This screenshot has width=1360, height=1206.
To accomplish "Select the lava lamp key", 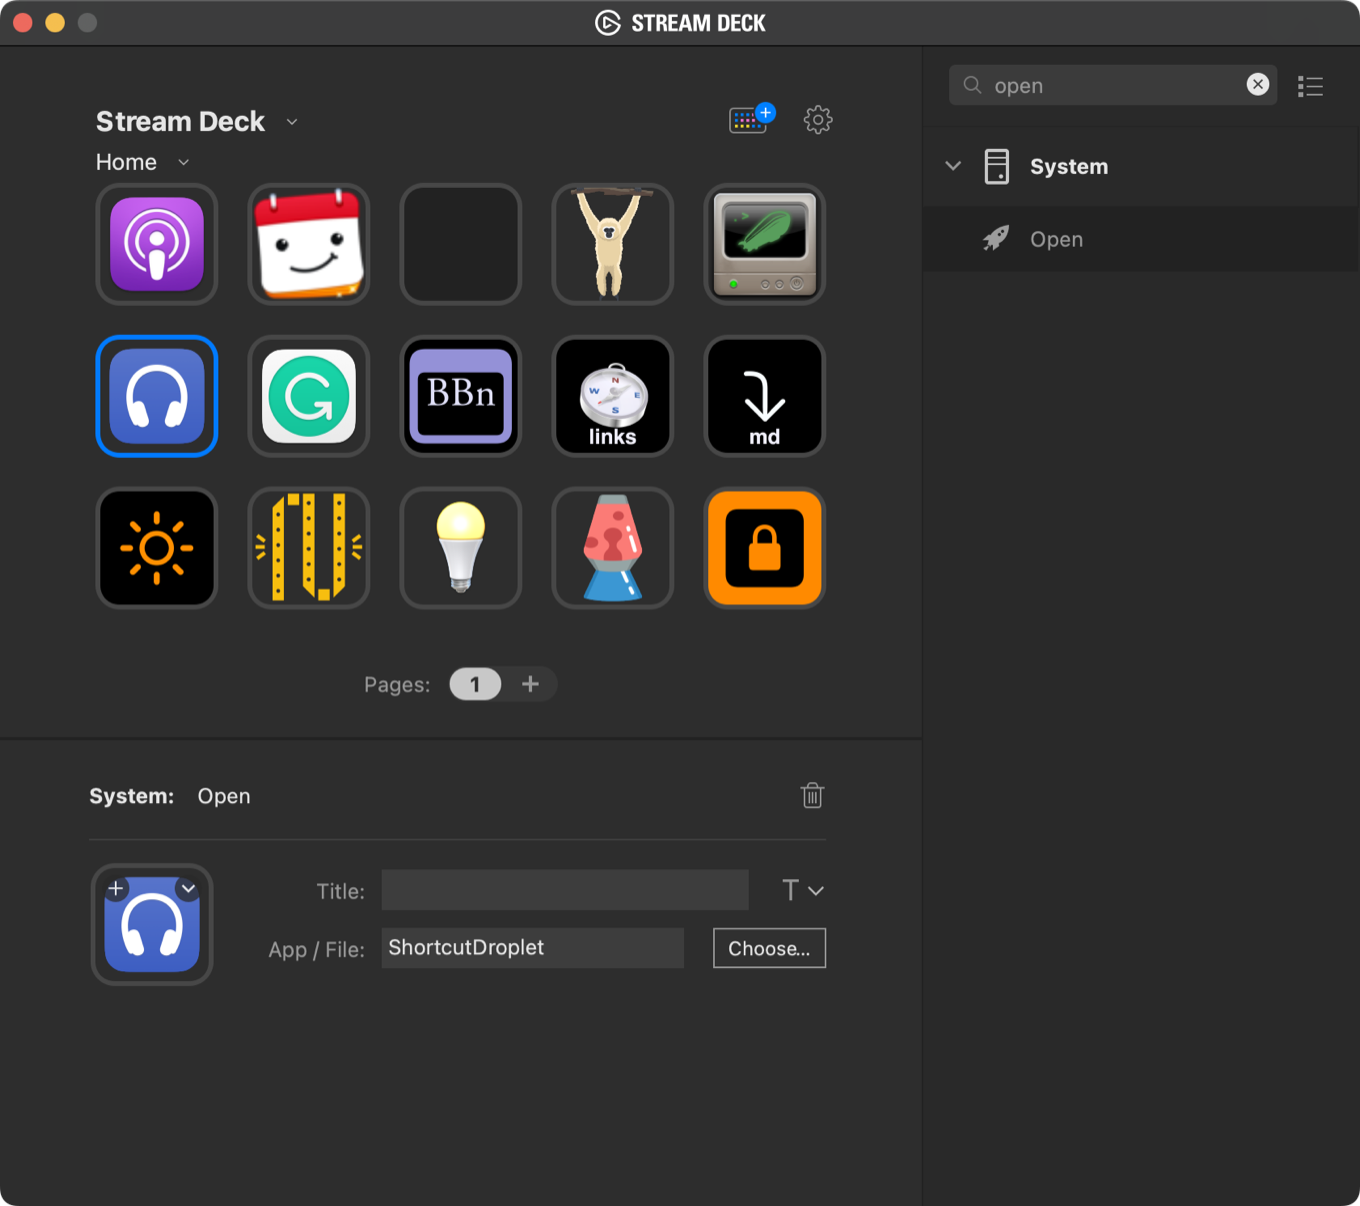I will coord(612,547).
